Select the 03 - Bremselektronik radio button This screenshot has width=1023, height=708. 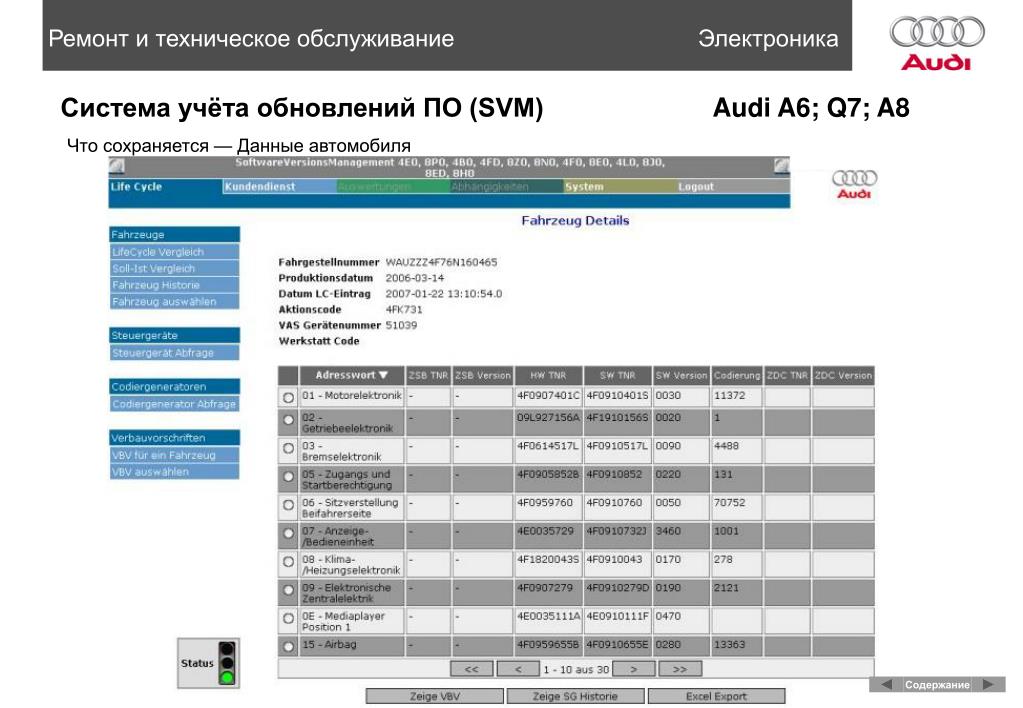tap(288, 448)
